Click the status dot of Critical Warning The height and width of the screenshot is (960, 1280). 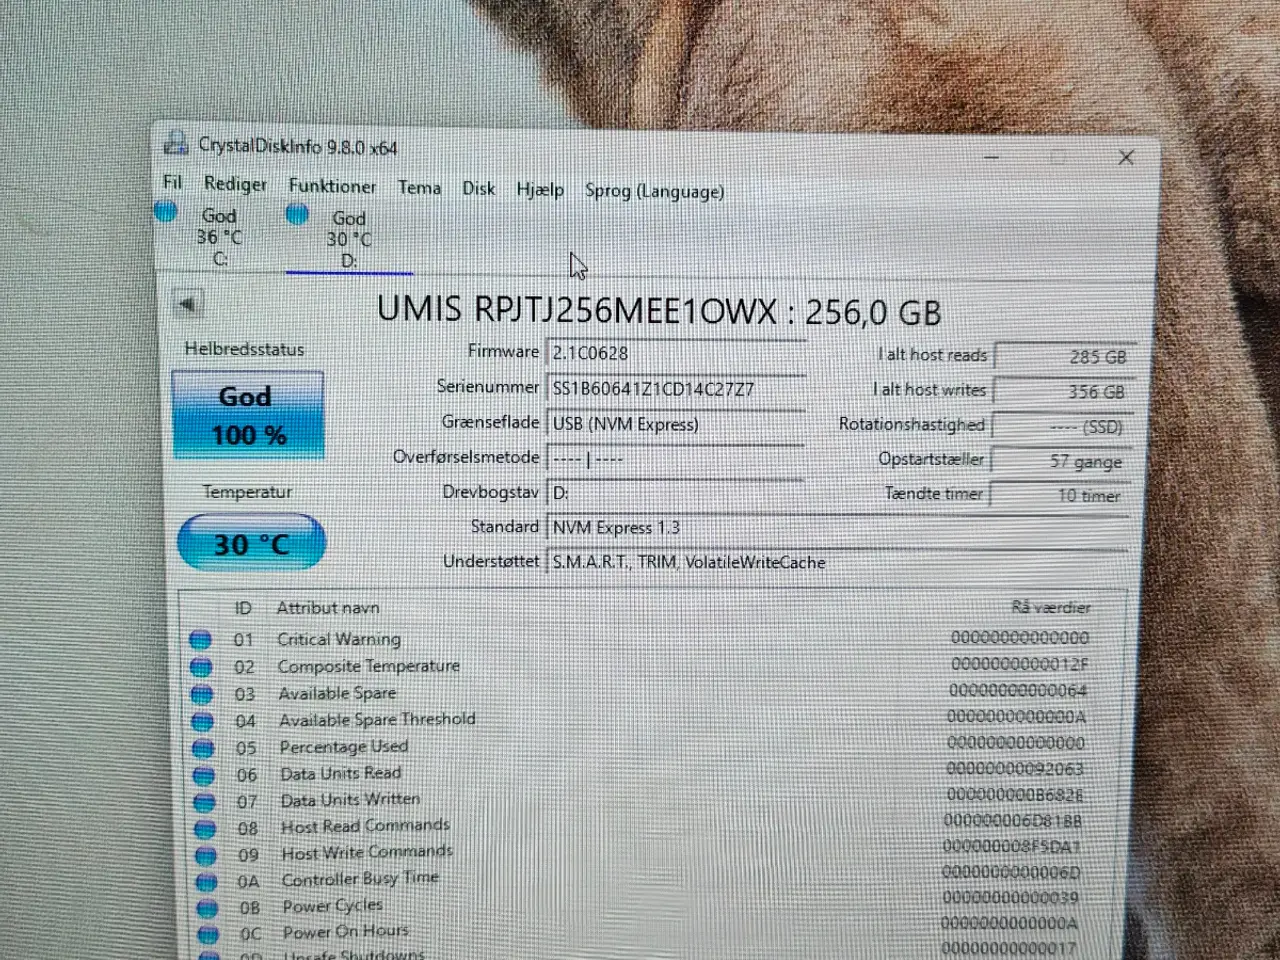(x=200, y=639)
